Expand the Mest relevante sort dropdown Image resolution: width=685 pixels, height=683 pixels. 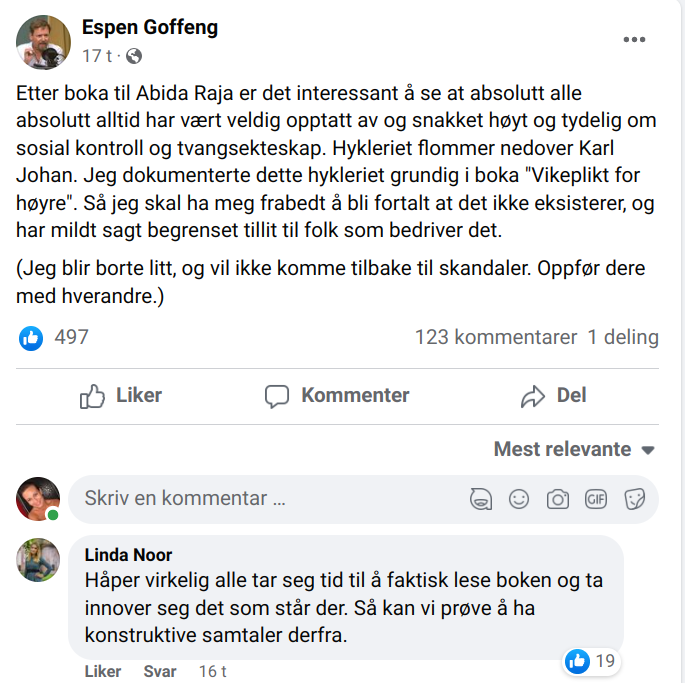tap(574, 449)
